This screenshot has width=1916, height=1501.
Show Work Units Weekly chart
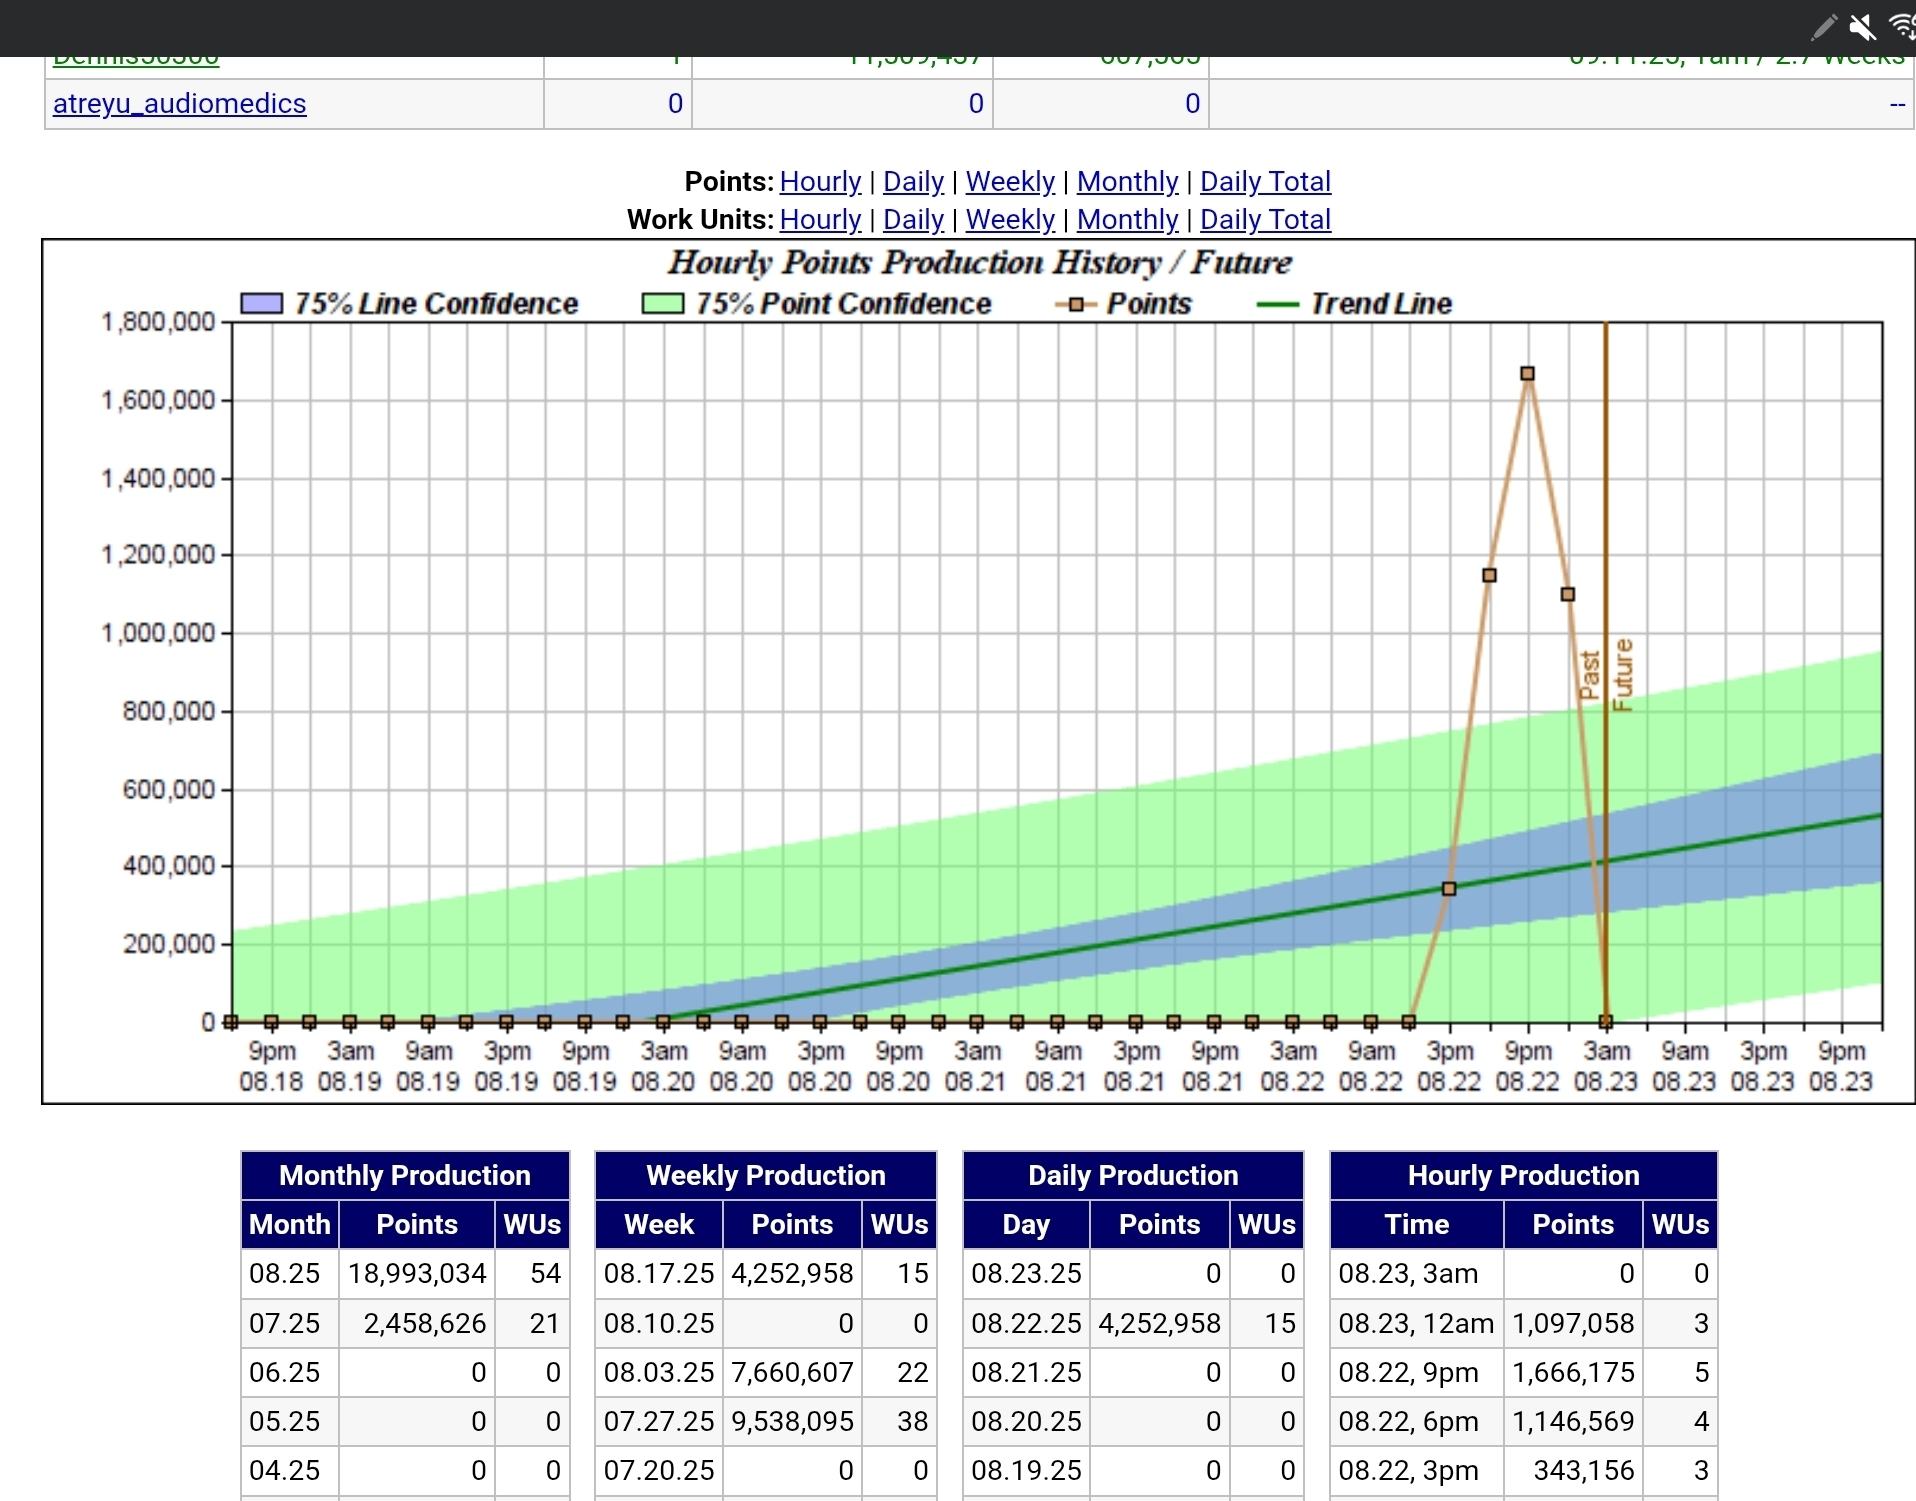click(1010, 219)
